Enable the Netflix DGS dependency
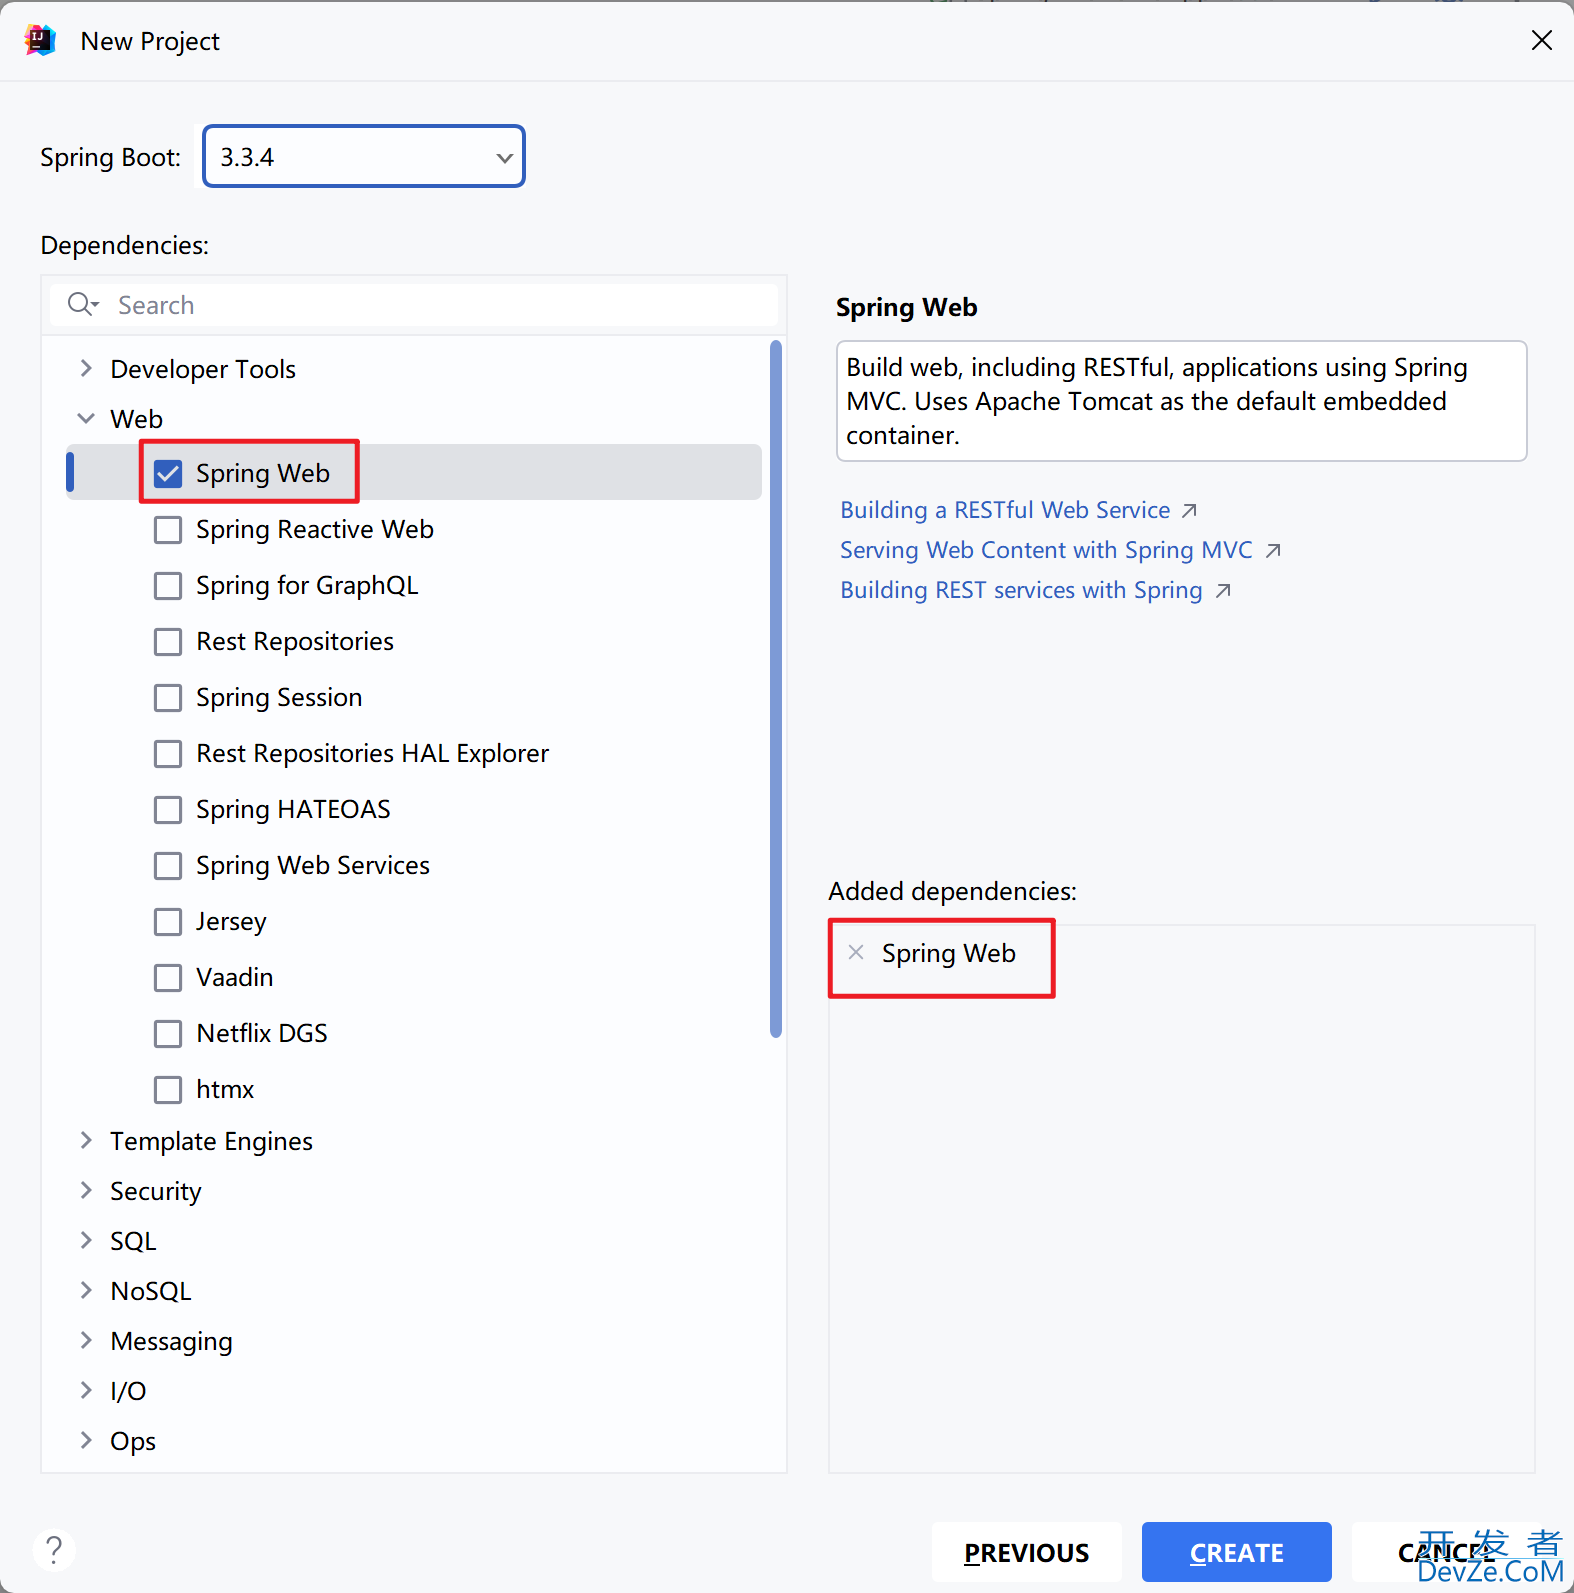This screenshot has height=1593, width=1574. tap(168, 1033)
